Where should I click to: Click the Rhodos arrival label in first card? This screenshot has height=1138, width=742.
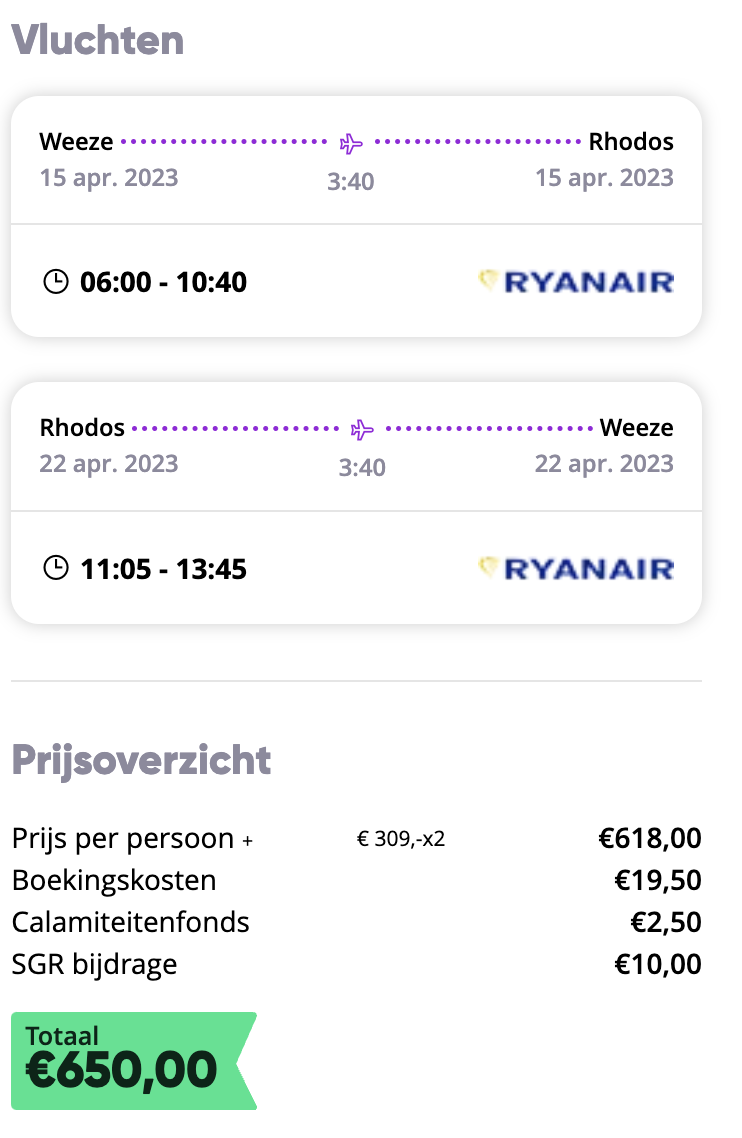click(631, 142)
